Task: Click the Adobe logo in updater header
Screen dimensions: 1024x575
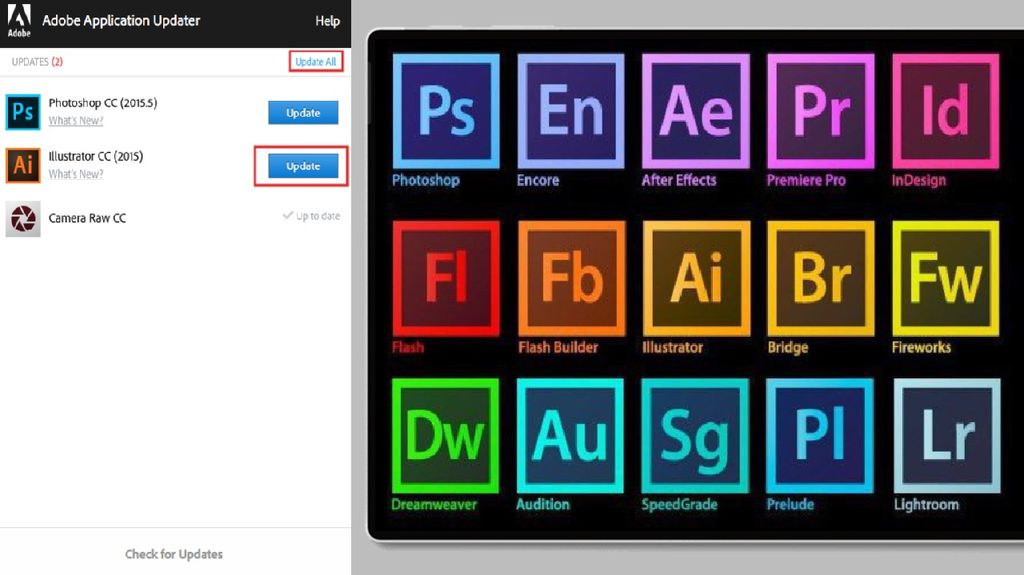Action: [x=19, y=21]
